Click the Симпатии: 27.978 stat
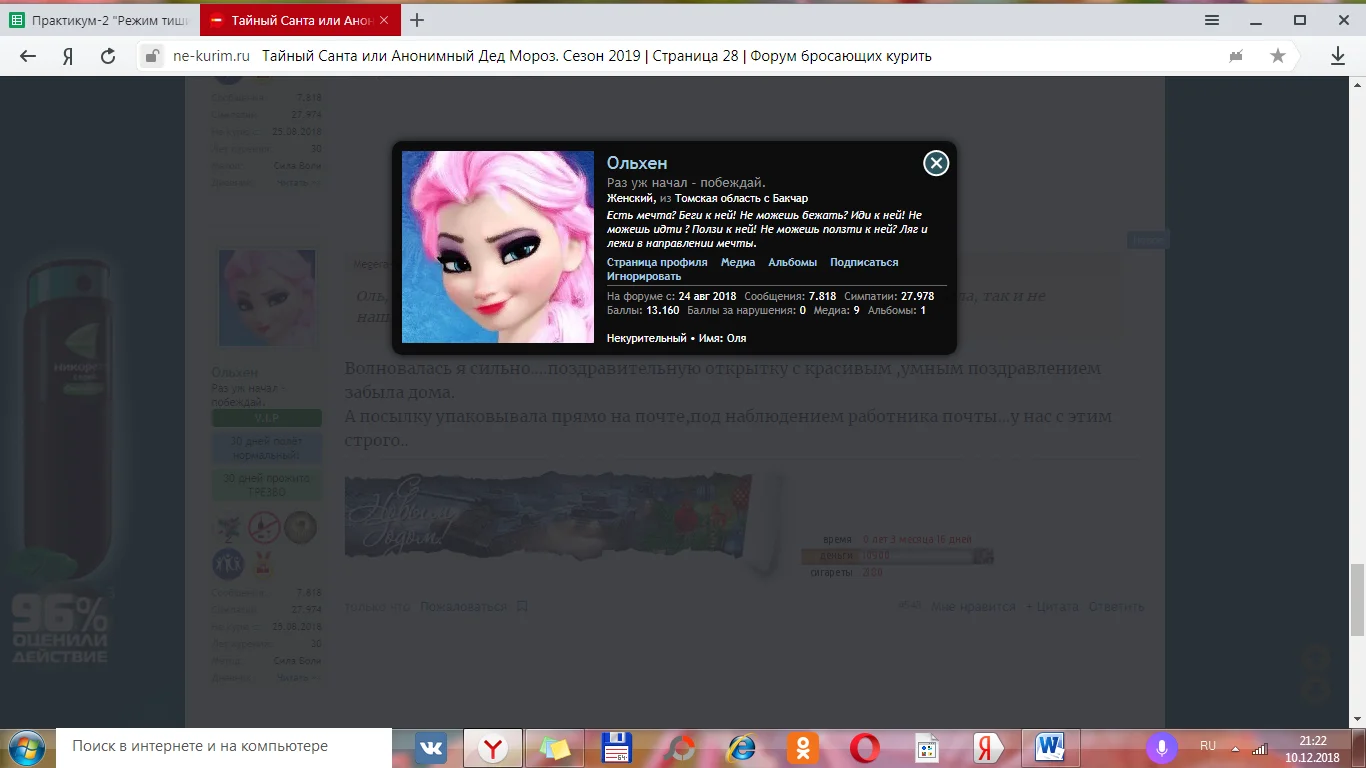The image size is (1366, 768). (889, 296)
